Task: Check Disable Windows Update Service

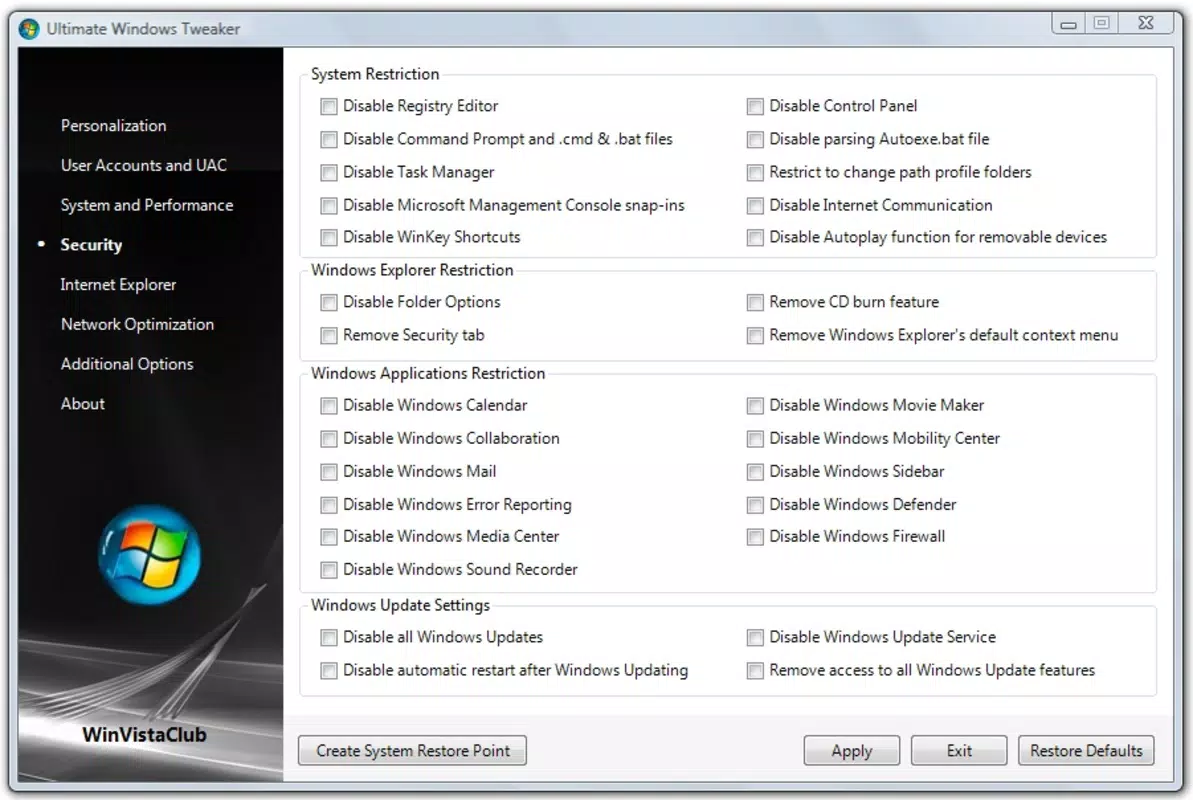Action: (755, 637)
